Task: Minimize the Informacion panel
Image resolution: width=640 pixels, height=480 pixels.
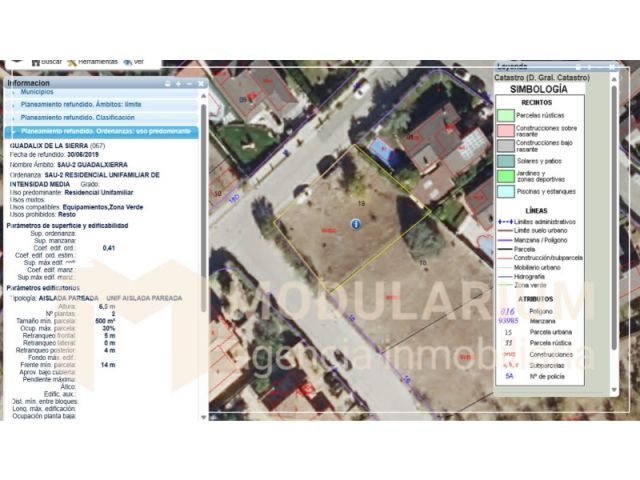Action: click(189, 83)
